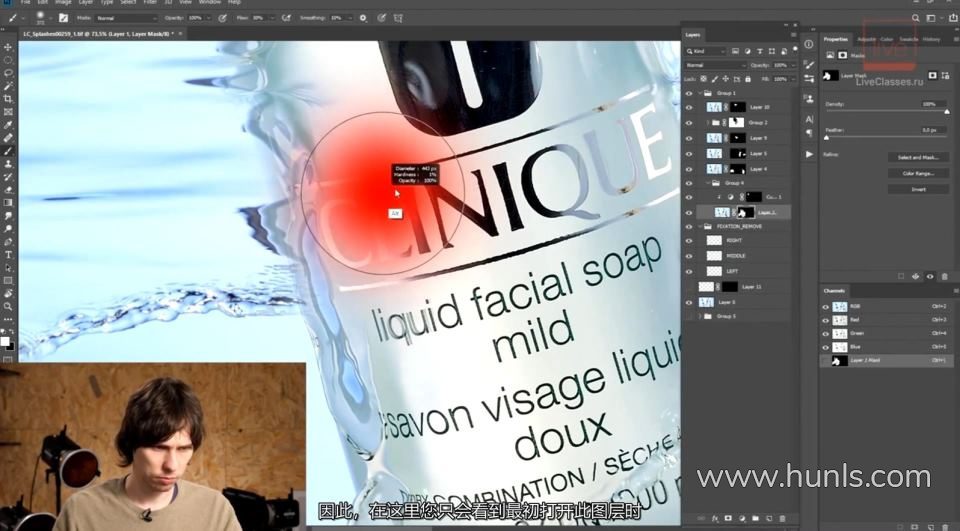960x531 pixels.
Task: Click the Select and Mask button
Action: (x=918, y=157)
